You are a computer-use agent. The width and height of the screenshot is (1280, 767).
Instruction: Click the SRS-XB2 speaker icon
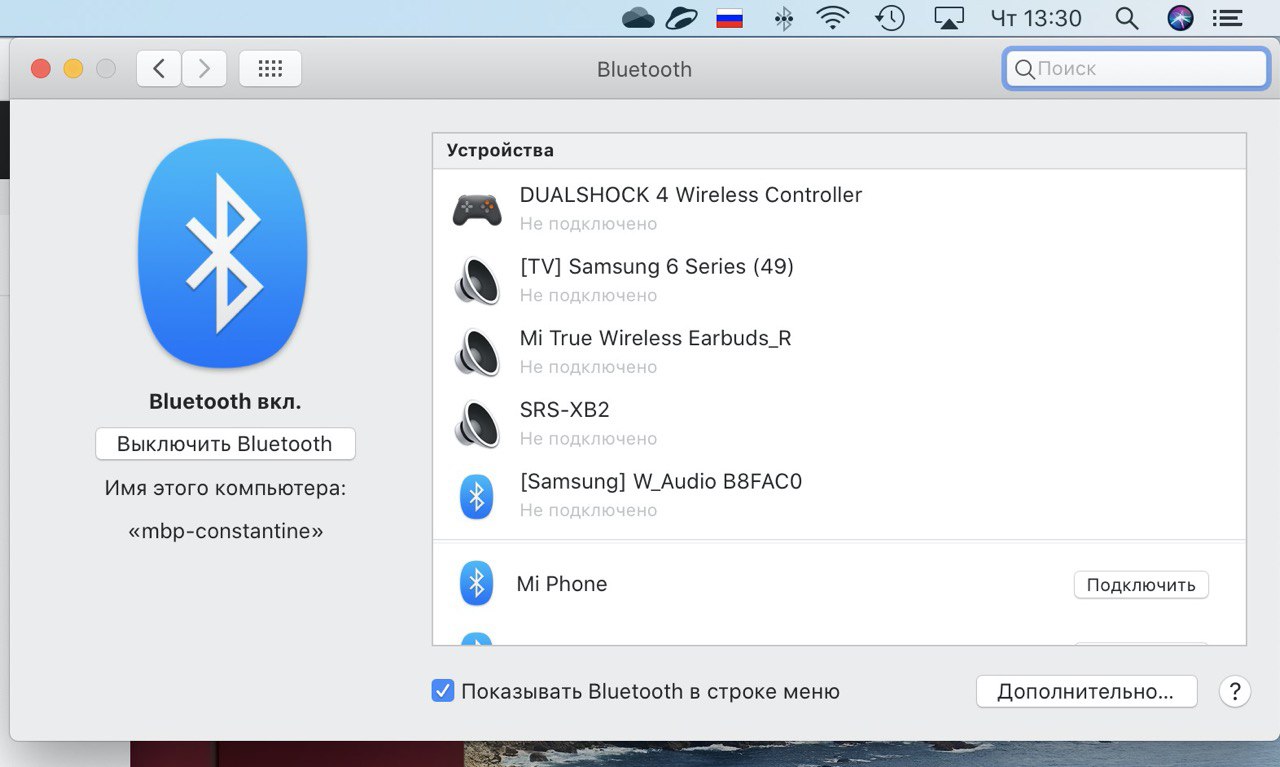coord(477,424)
